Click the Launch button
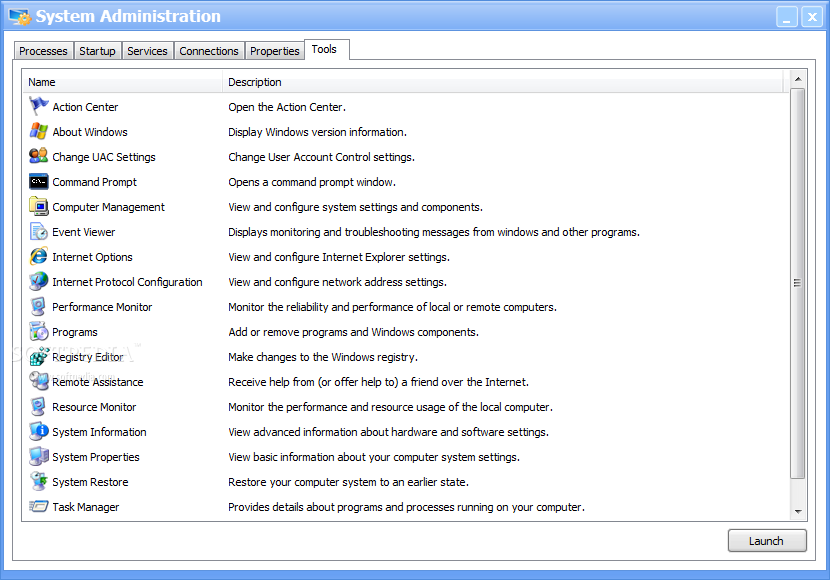 click(767, 541)
